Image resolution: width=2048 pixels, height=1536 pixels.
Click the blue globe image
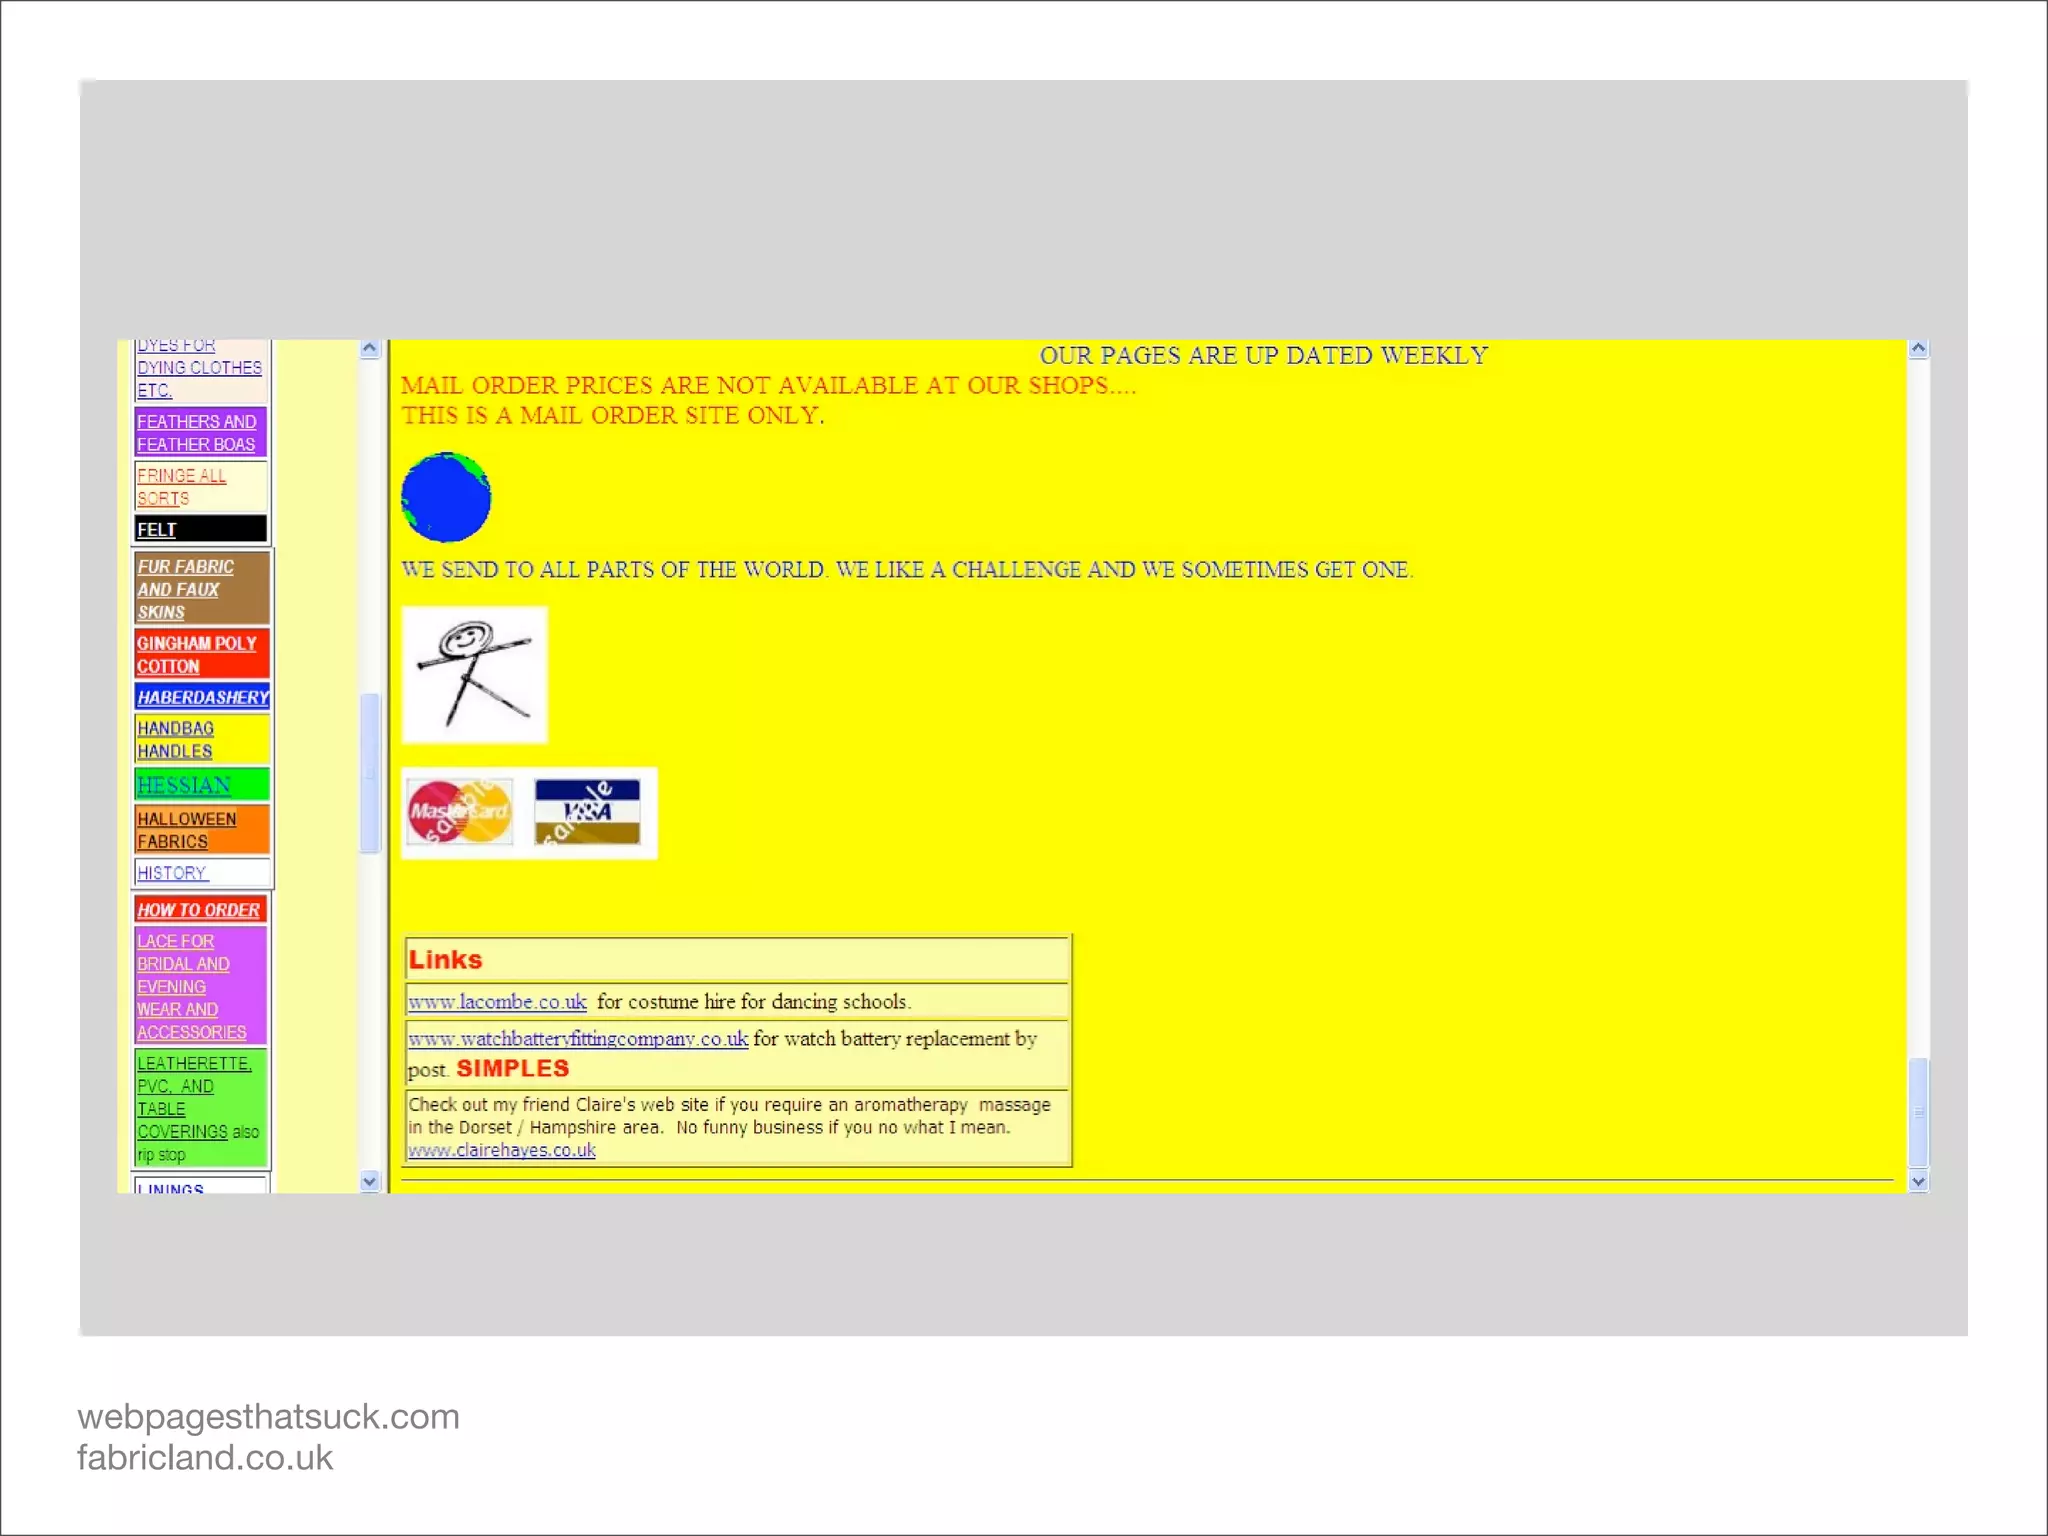tap(446, 497)
